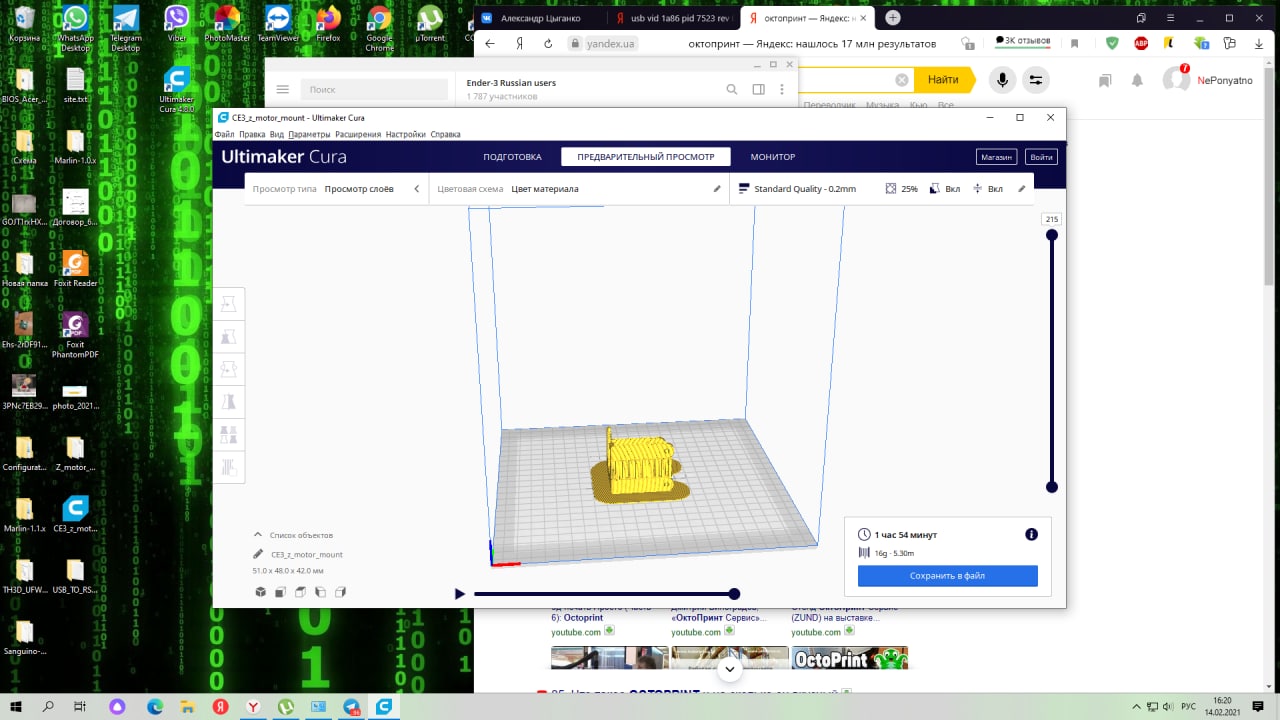Show print info via the 'i' icon
The image size is (1280, 720).
click(1031, 535)
